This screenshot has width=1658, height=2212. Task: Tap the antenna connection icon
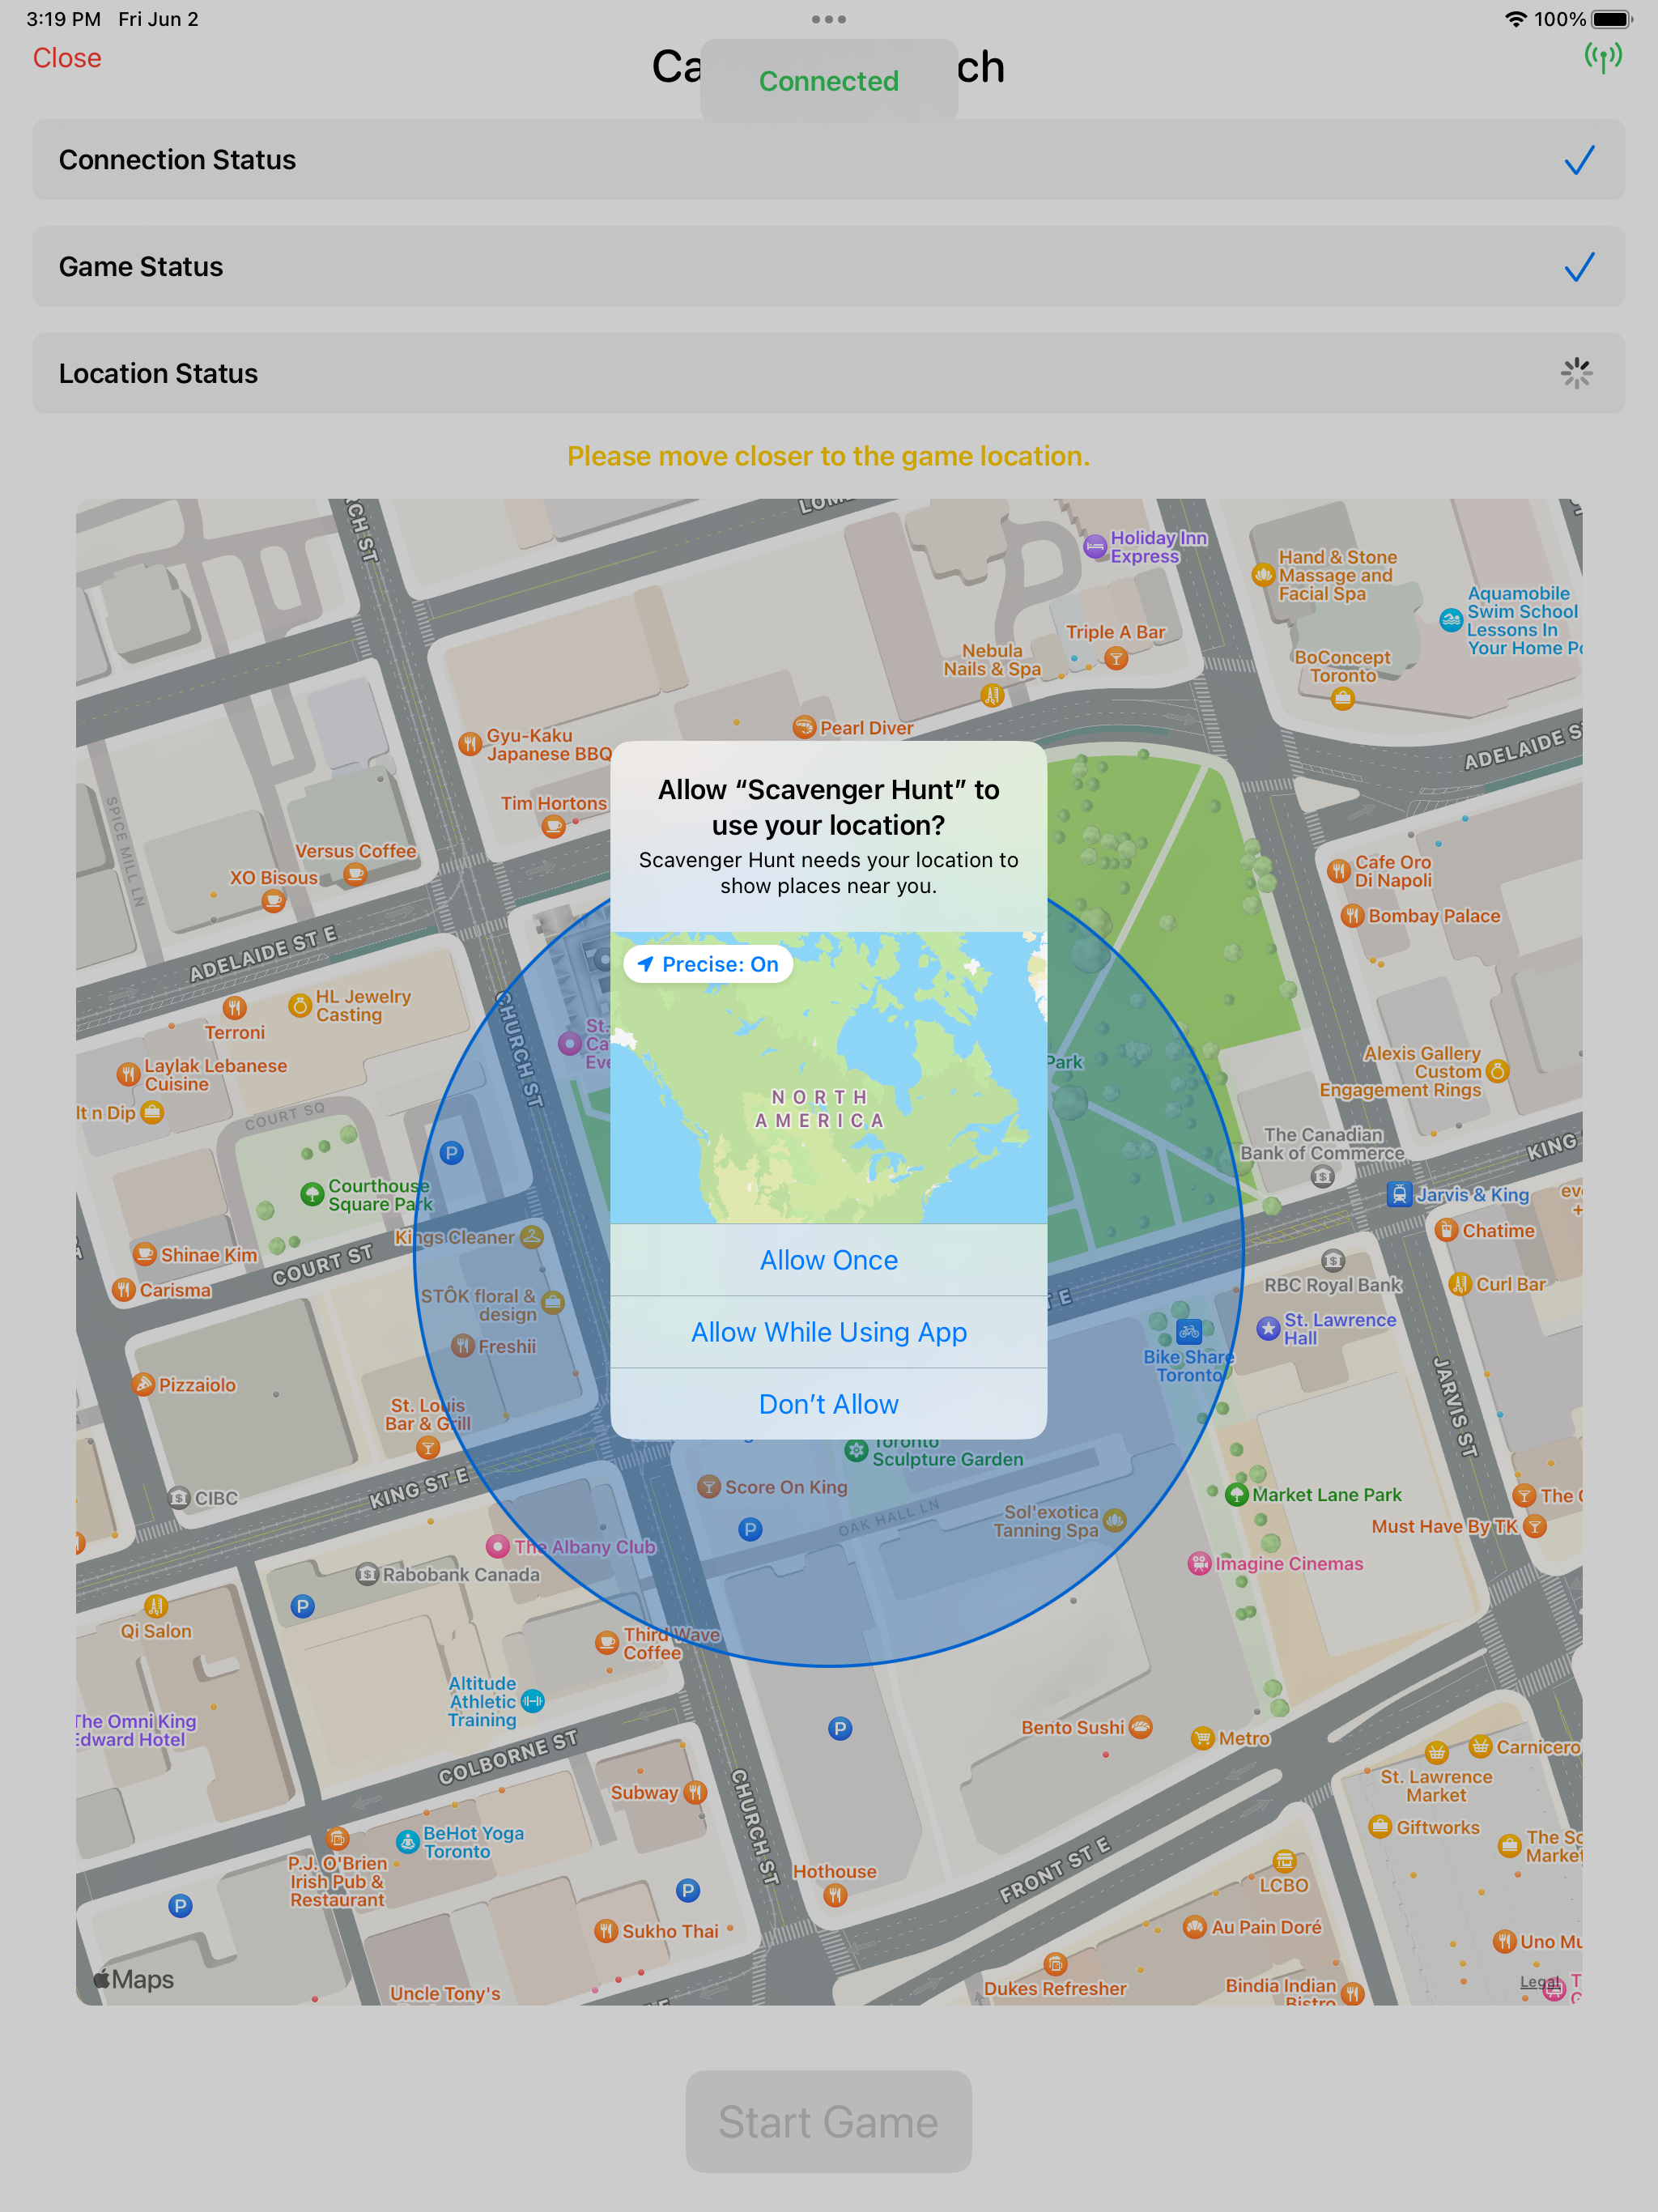pyautogui.click(x=1603, y=58)
